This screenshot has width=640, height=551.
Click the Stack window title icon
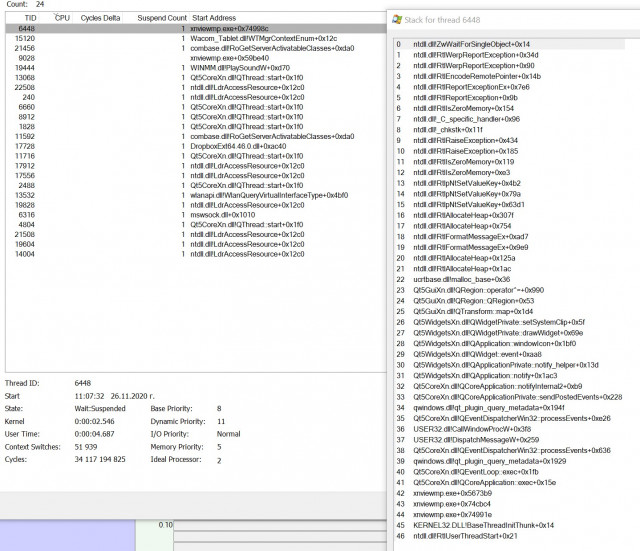[397, 20]
